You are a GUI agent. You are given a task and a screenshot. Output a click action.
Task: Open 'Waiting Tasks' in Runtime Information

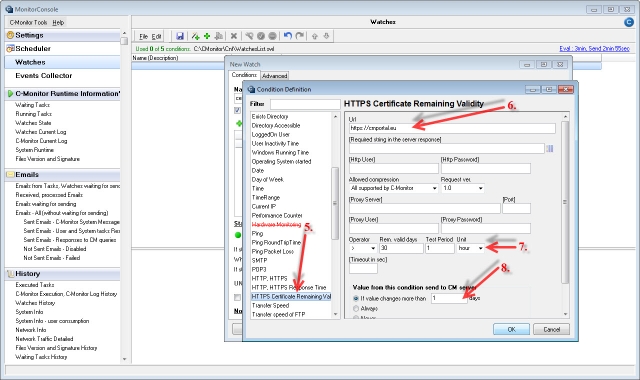pyautogui.click(x=32, y=105)
